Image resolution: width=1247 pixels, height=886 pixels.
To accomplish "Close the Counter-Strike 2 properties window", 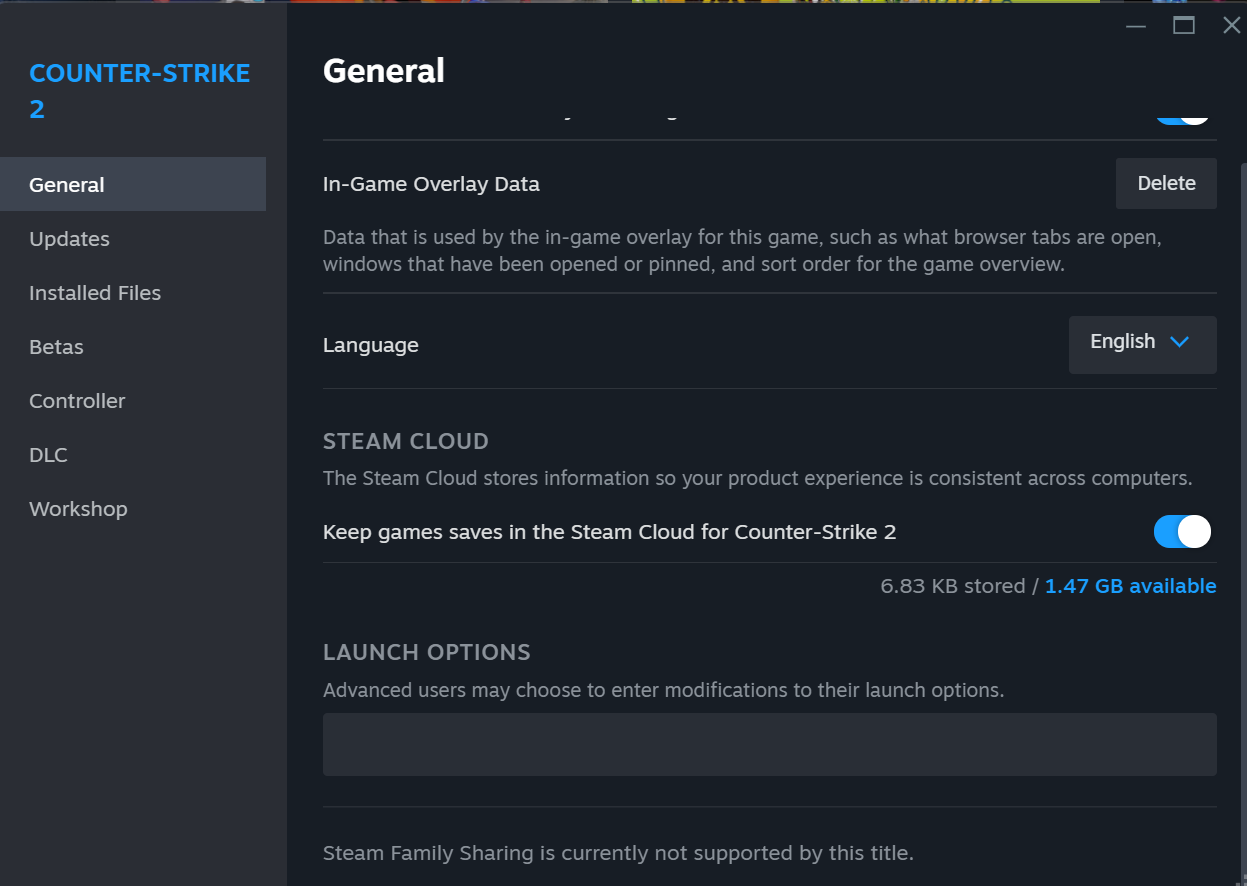I will click(1231, 26).
